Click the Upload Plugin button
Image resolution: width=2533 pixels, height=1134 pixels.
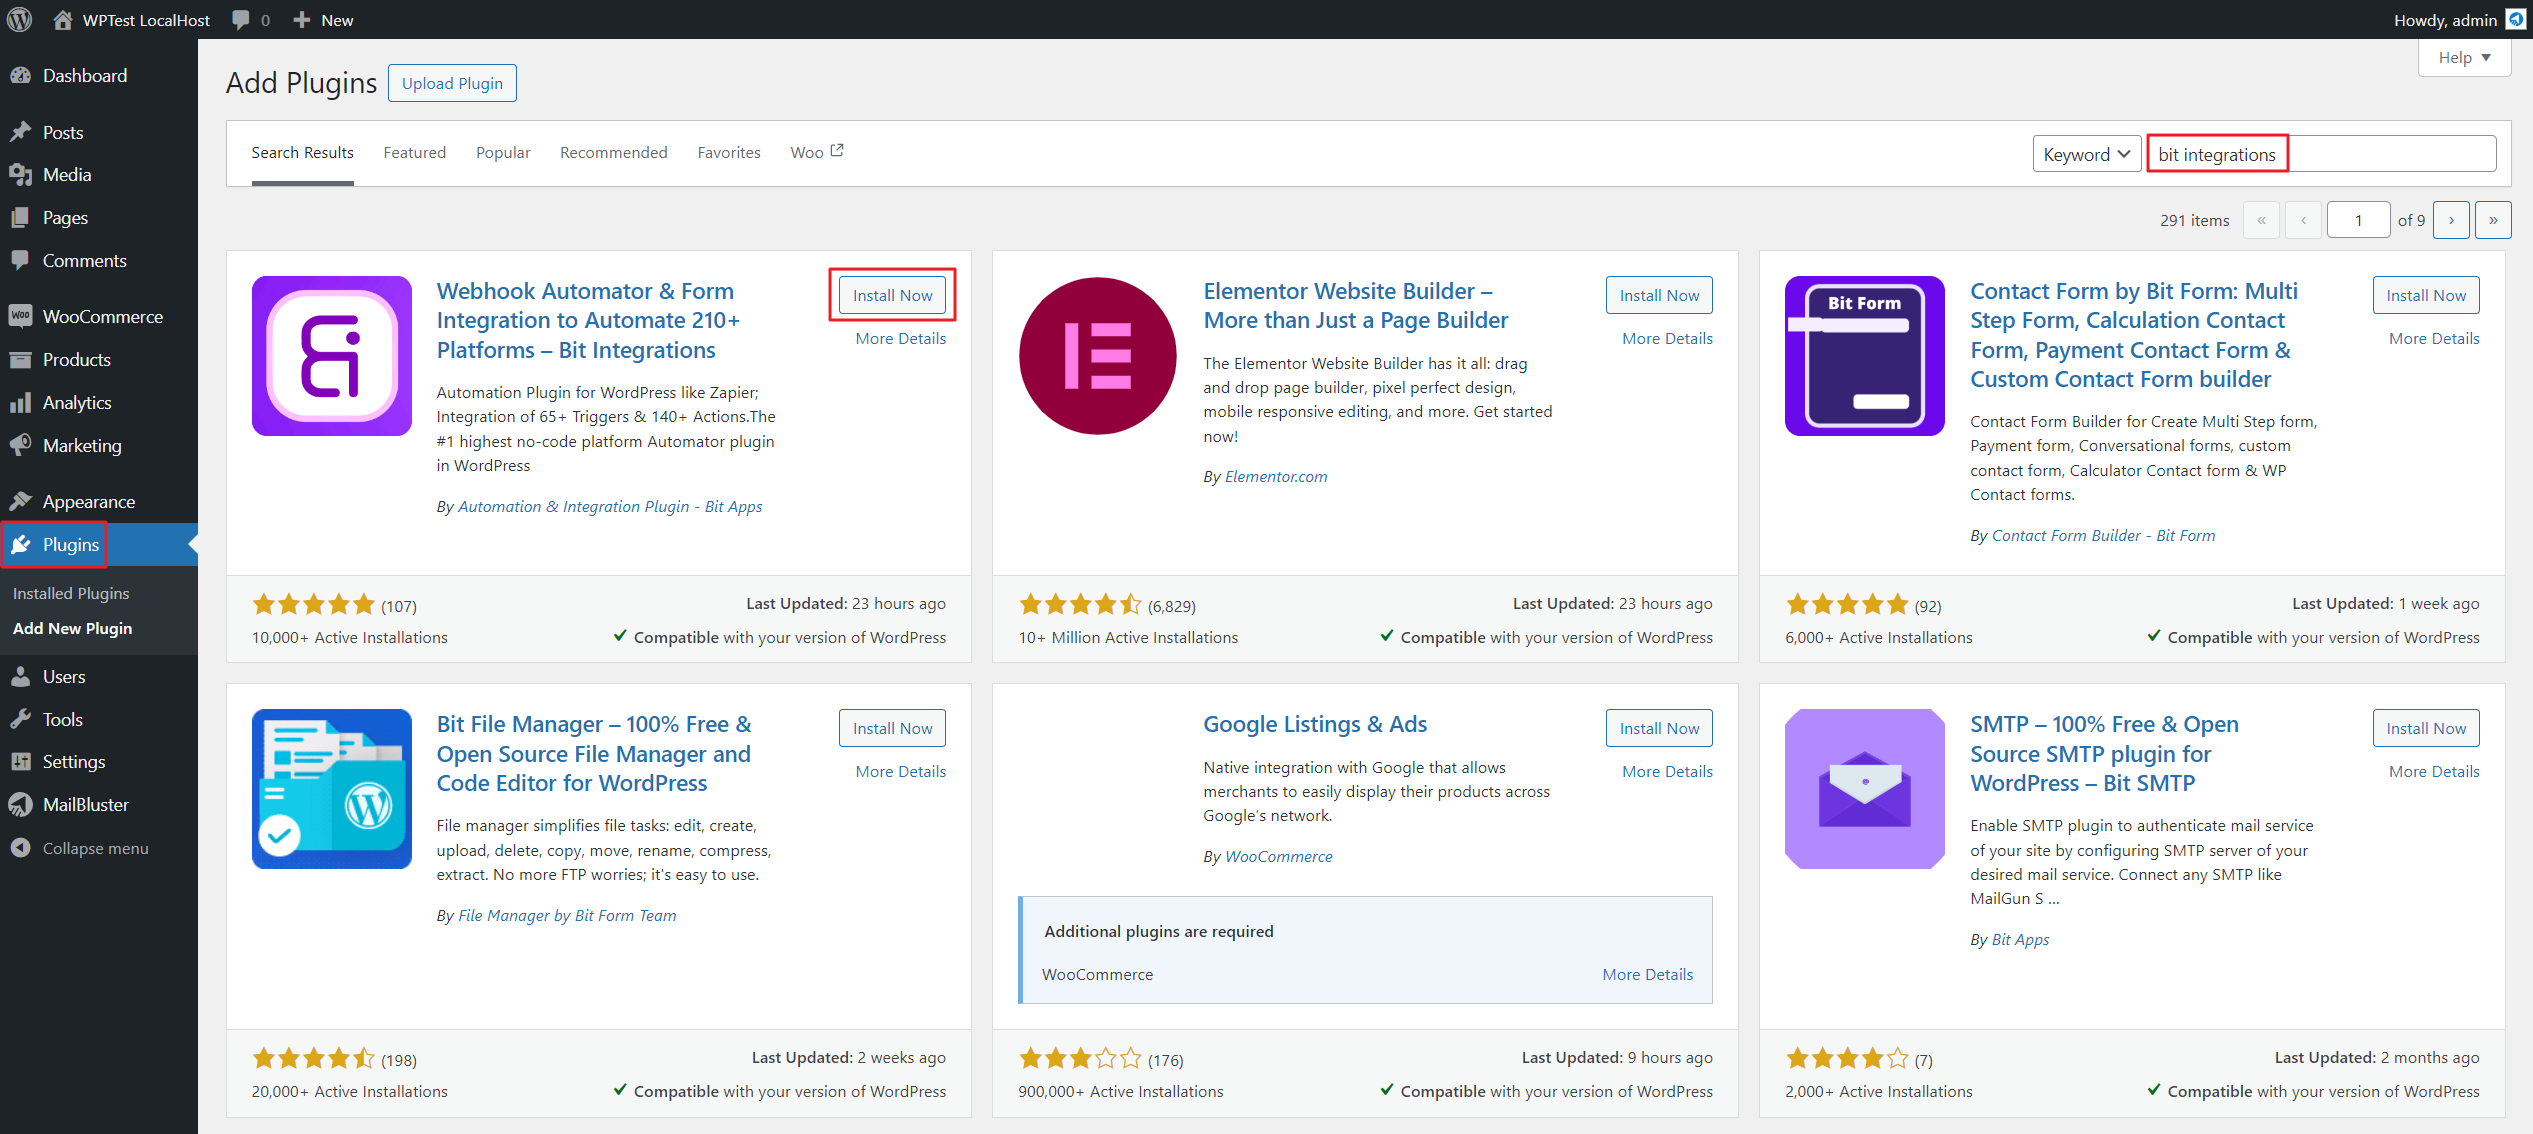point(451,83)
